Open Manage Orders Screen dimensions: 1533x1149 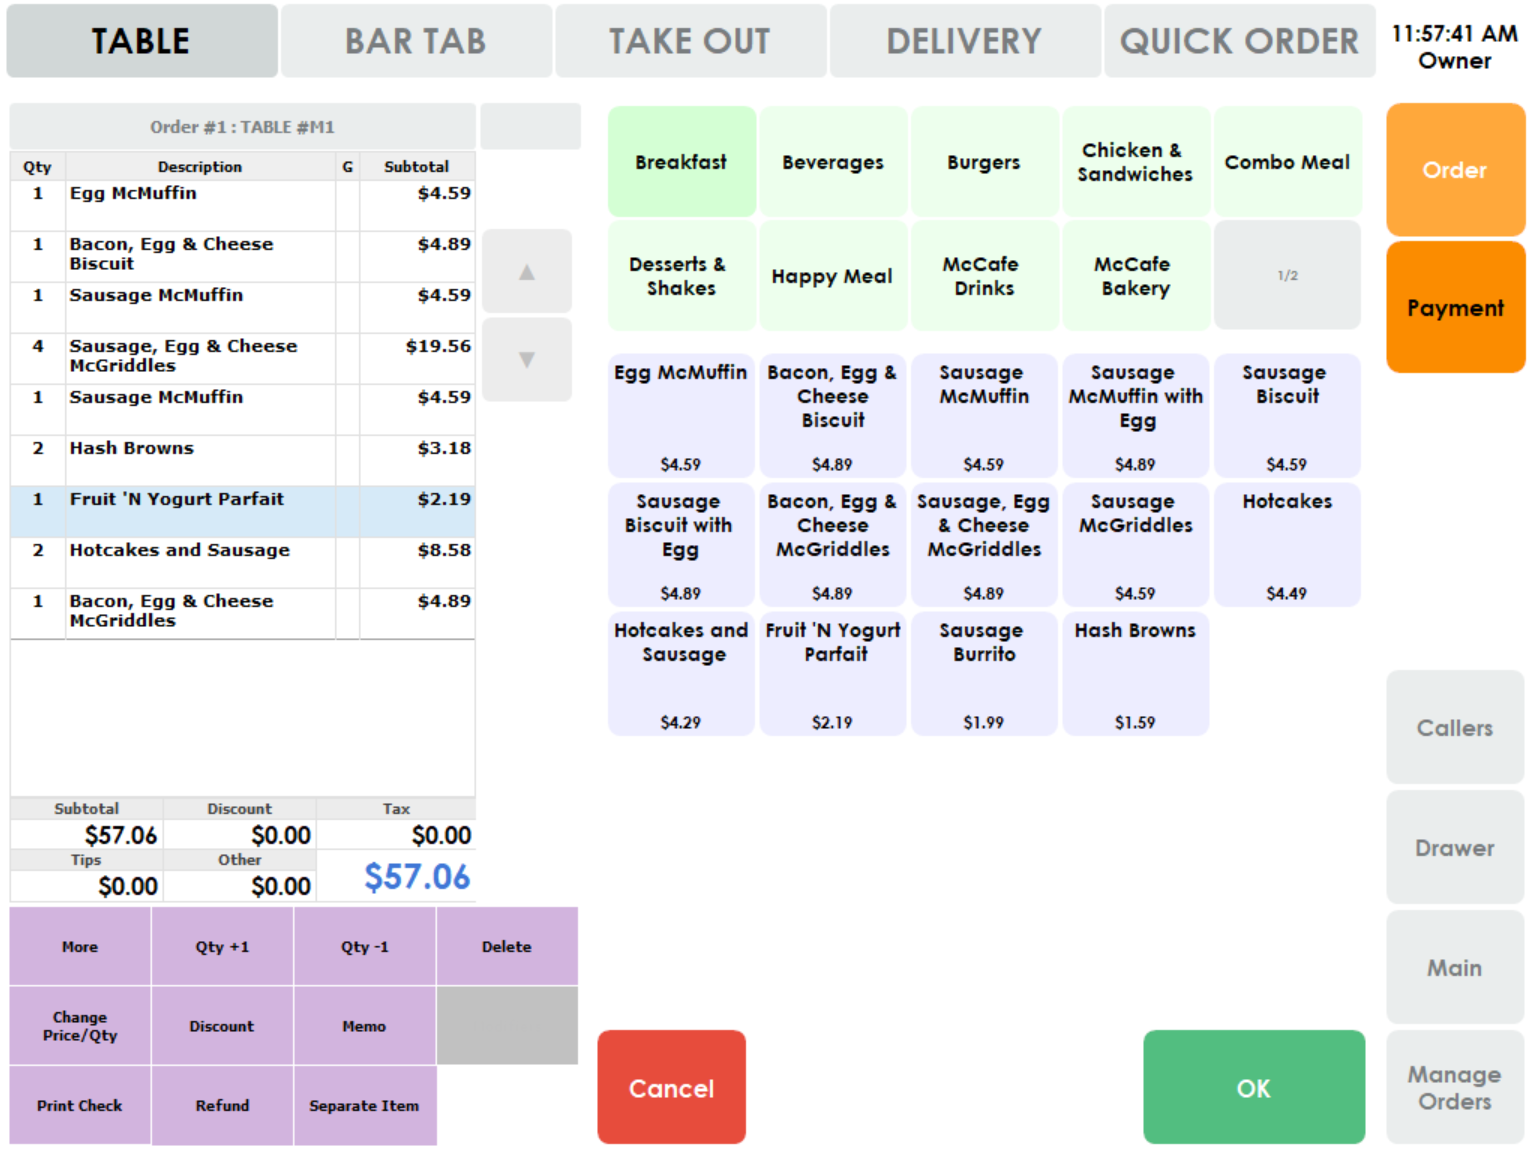1455,1087
